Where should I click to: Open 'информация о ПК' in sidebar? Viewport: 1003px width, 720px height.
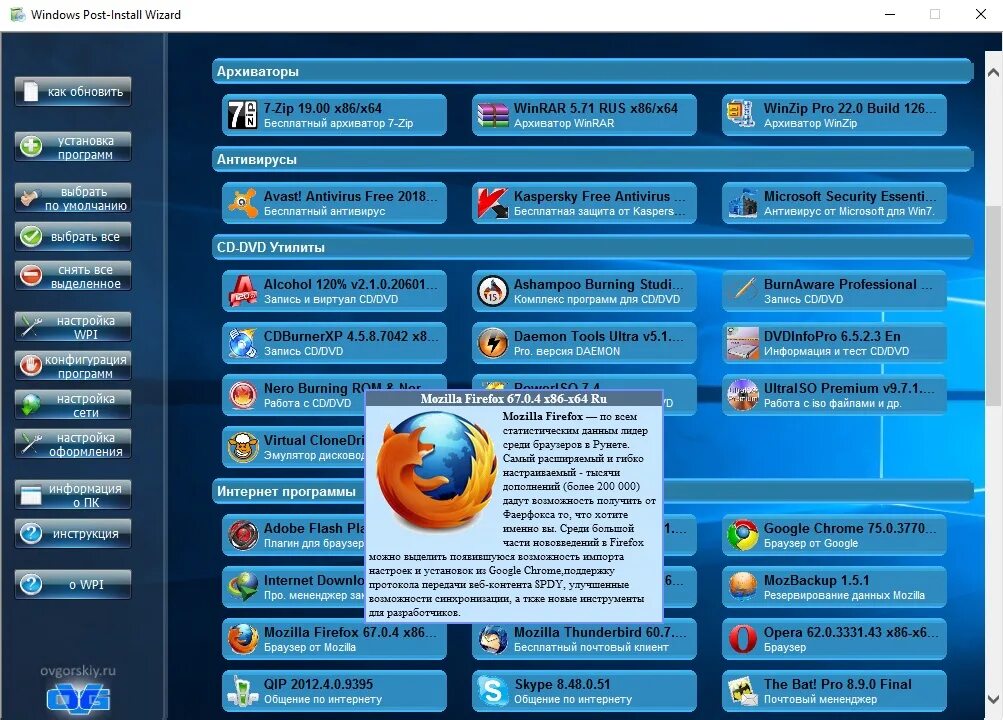click(x=73, y=495)
